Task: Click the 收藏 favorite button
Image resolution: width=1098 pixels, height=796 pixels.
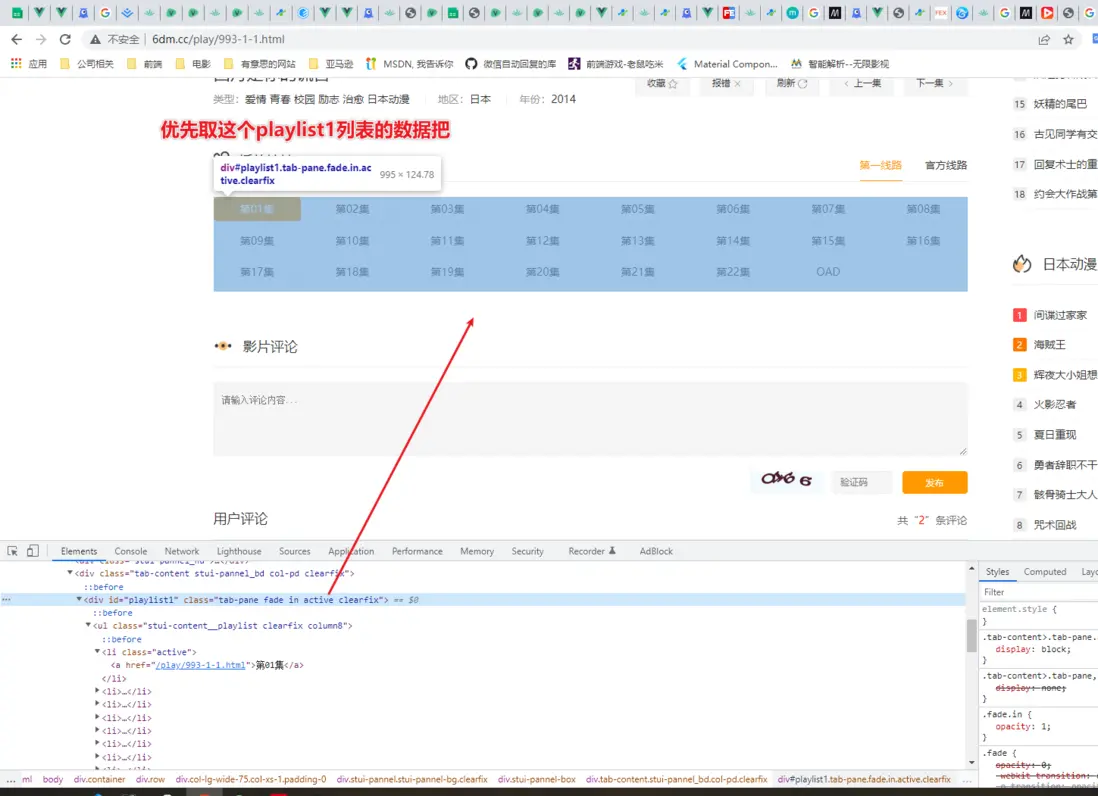Action: tap(662, 83)
